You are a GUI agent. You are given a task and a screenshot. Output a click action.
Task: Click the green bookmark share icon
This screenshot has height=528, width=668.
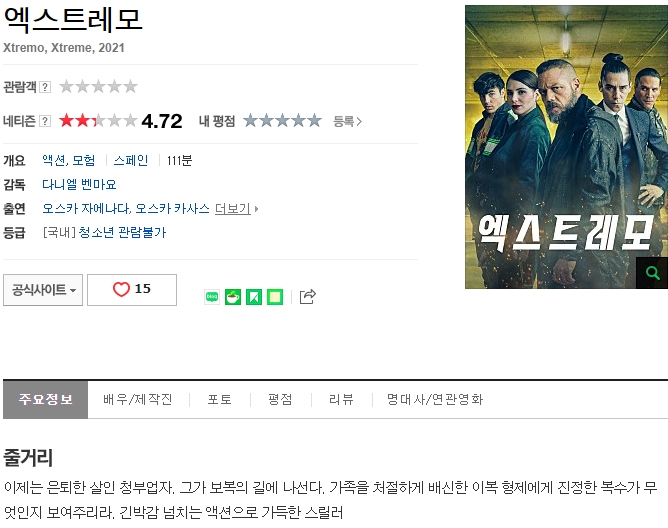pos(254,297)
